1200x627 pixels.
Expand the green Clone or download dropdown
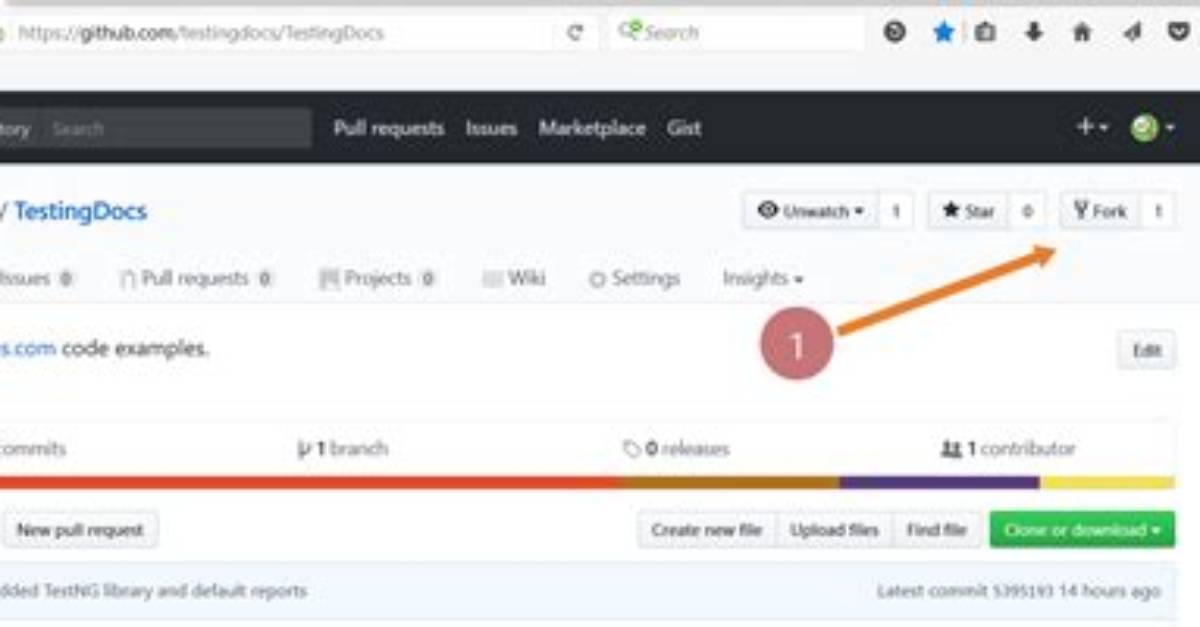tap(1082, 530)
